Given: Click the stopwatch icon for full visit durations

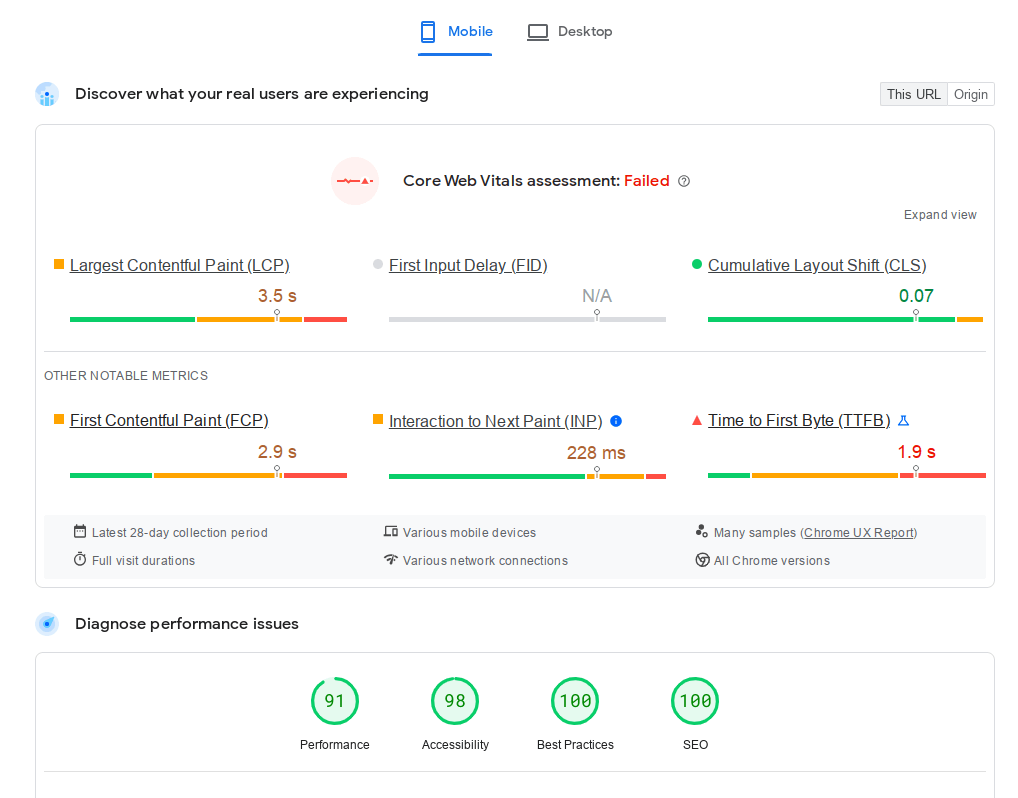Looking at the screenshot, I should (80, 560).
